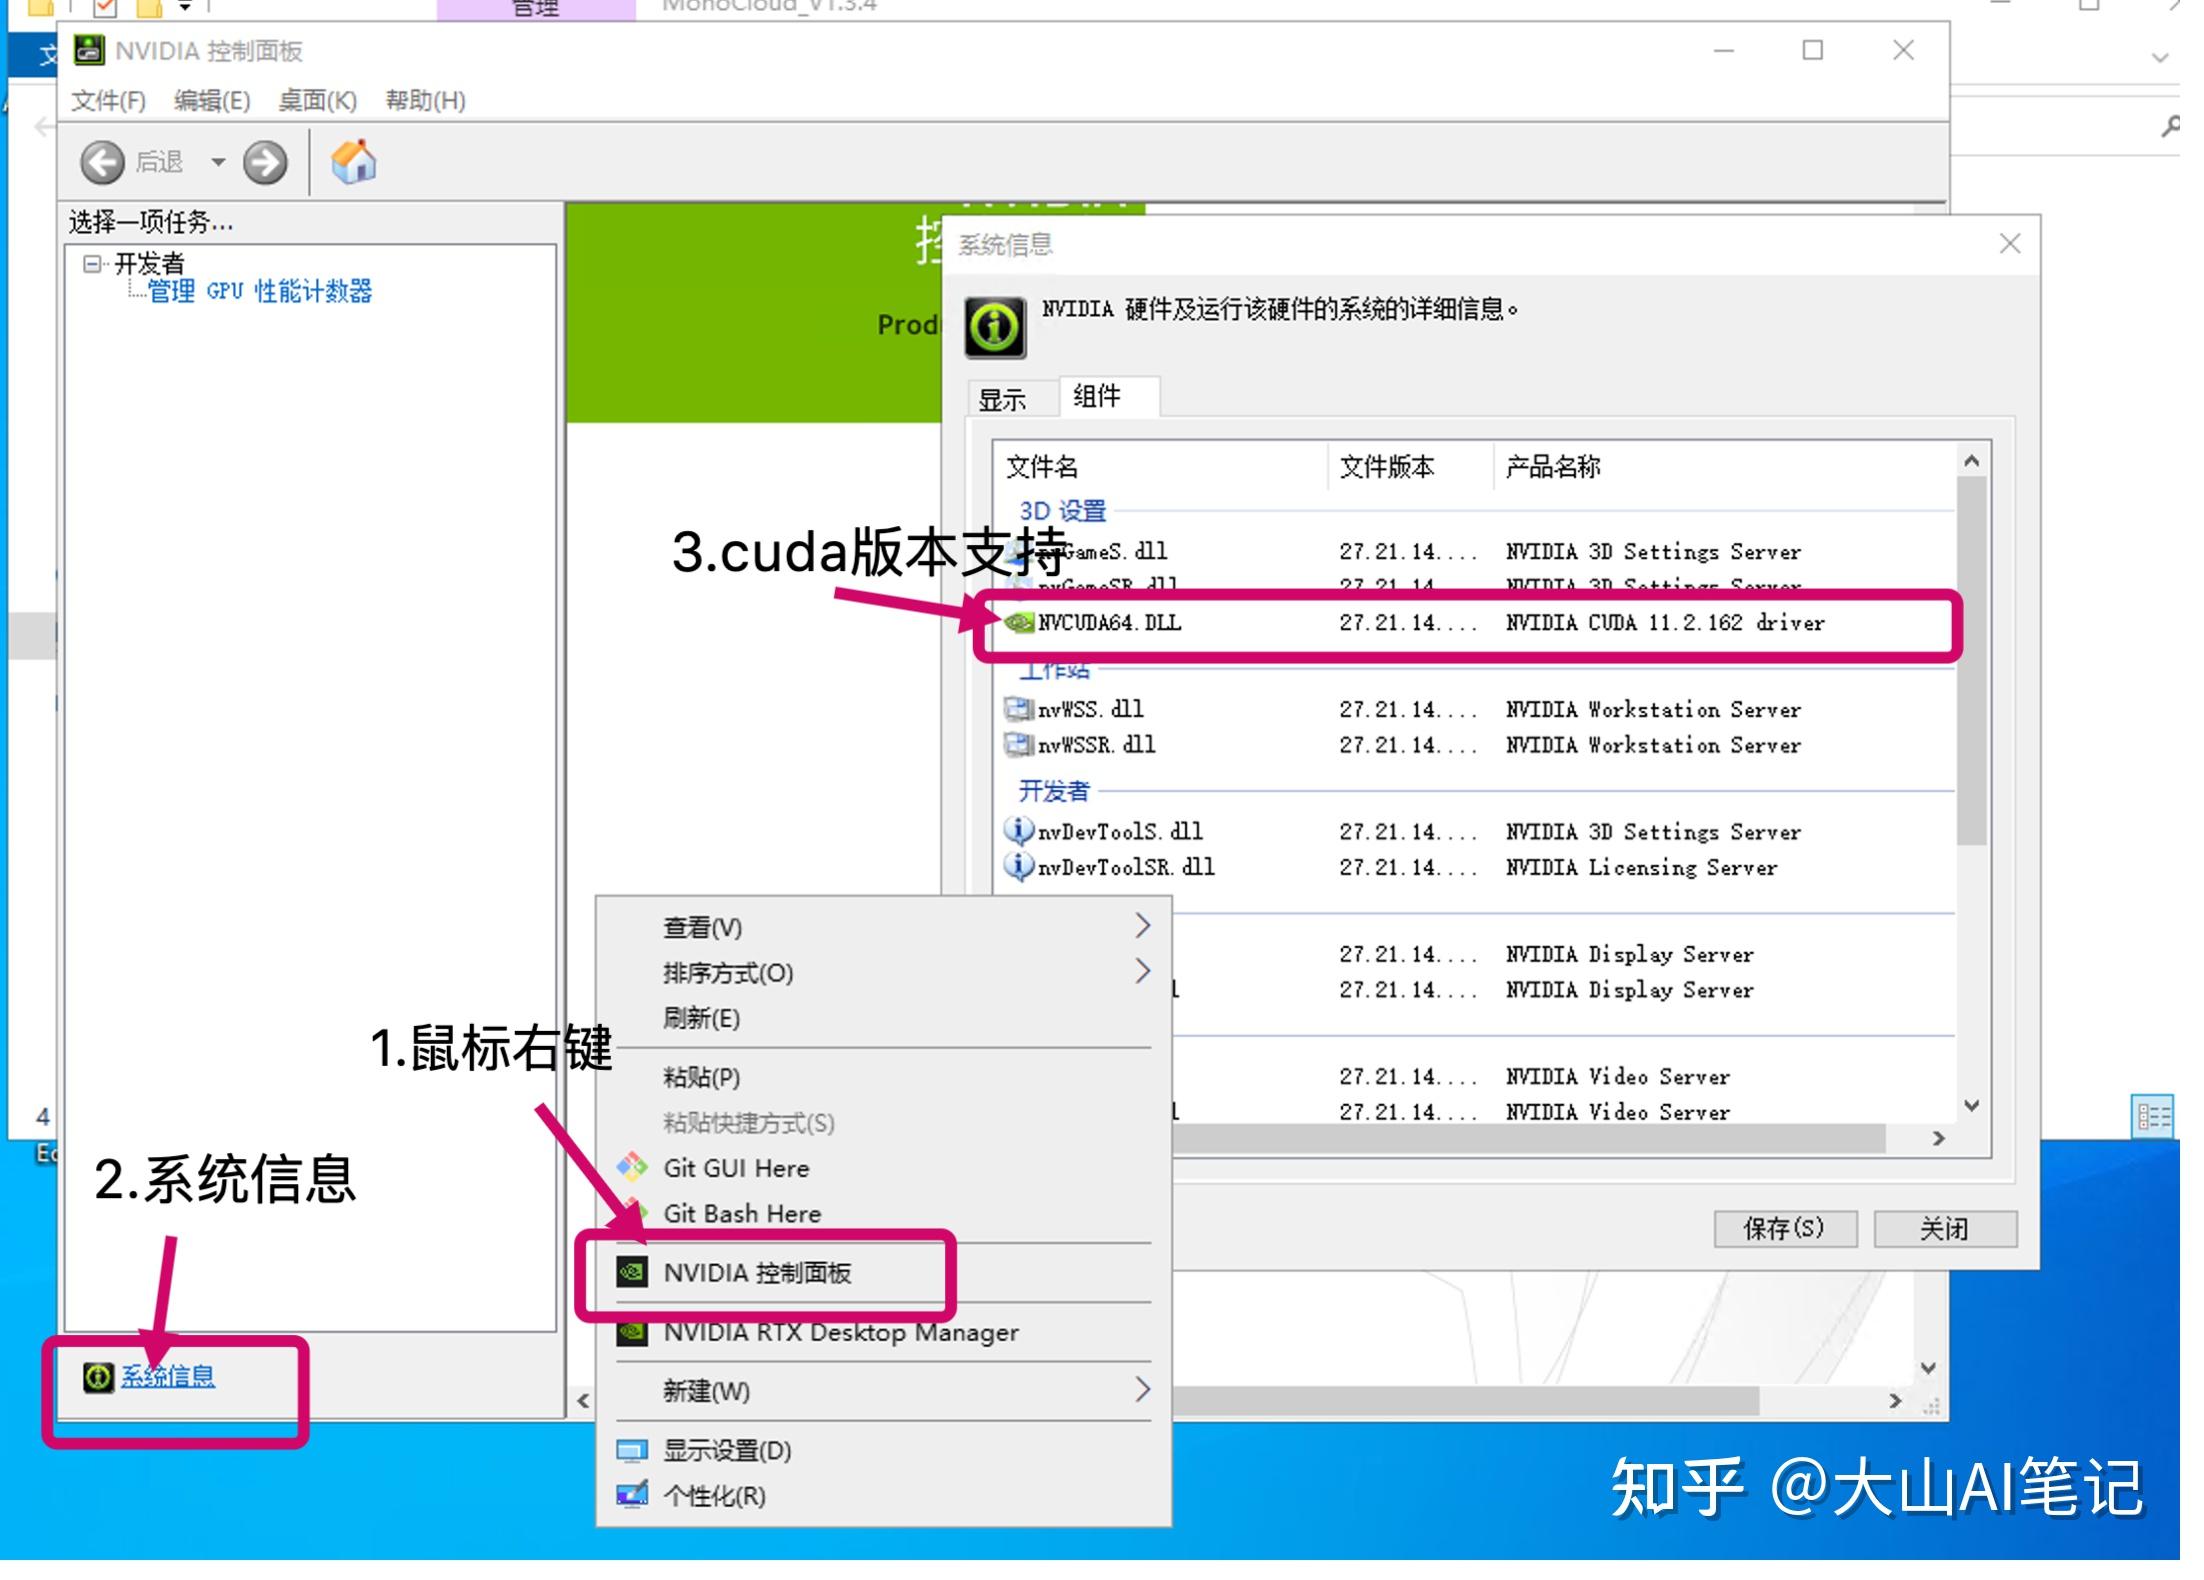Click the Forward navigation arrow icon
This screenshot has height=1580, width=2204.
tap(264, 161)
